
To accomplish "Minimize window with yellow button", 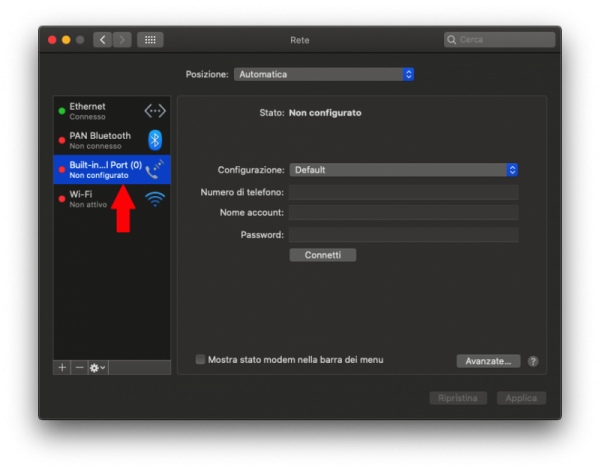I will pyautogui.click(x=66, y=40).
